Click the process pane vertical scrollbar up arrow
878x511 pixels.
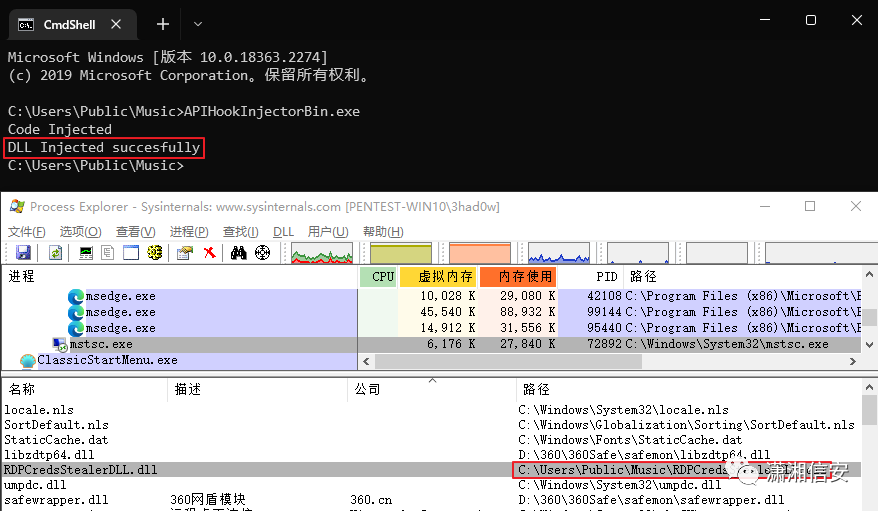pos(869,274)
